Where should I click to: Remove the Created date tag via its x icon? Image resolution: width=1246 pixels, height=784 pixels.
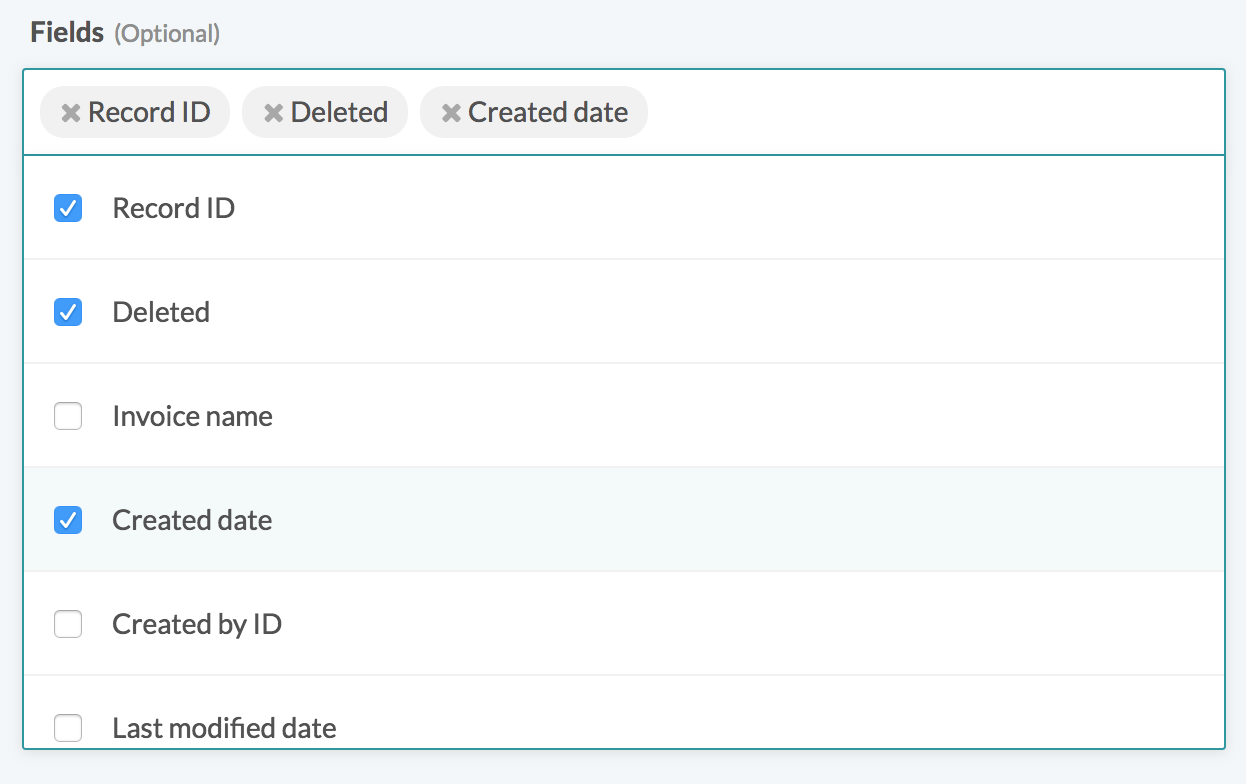(x=451, y=113)
